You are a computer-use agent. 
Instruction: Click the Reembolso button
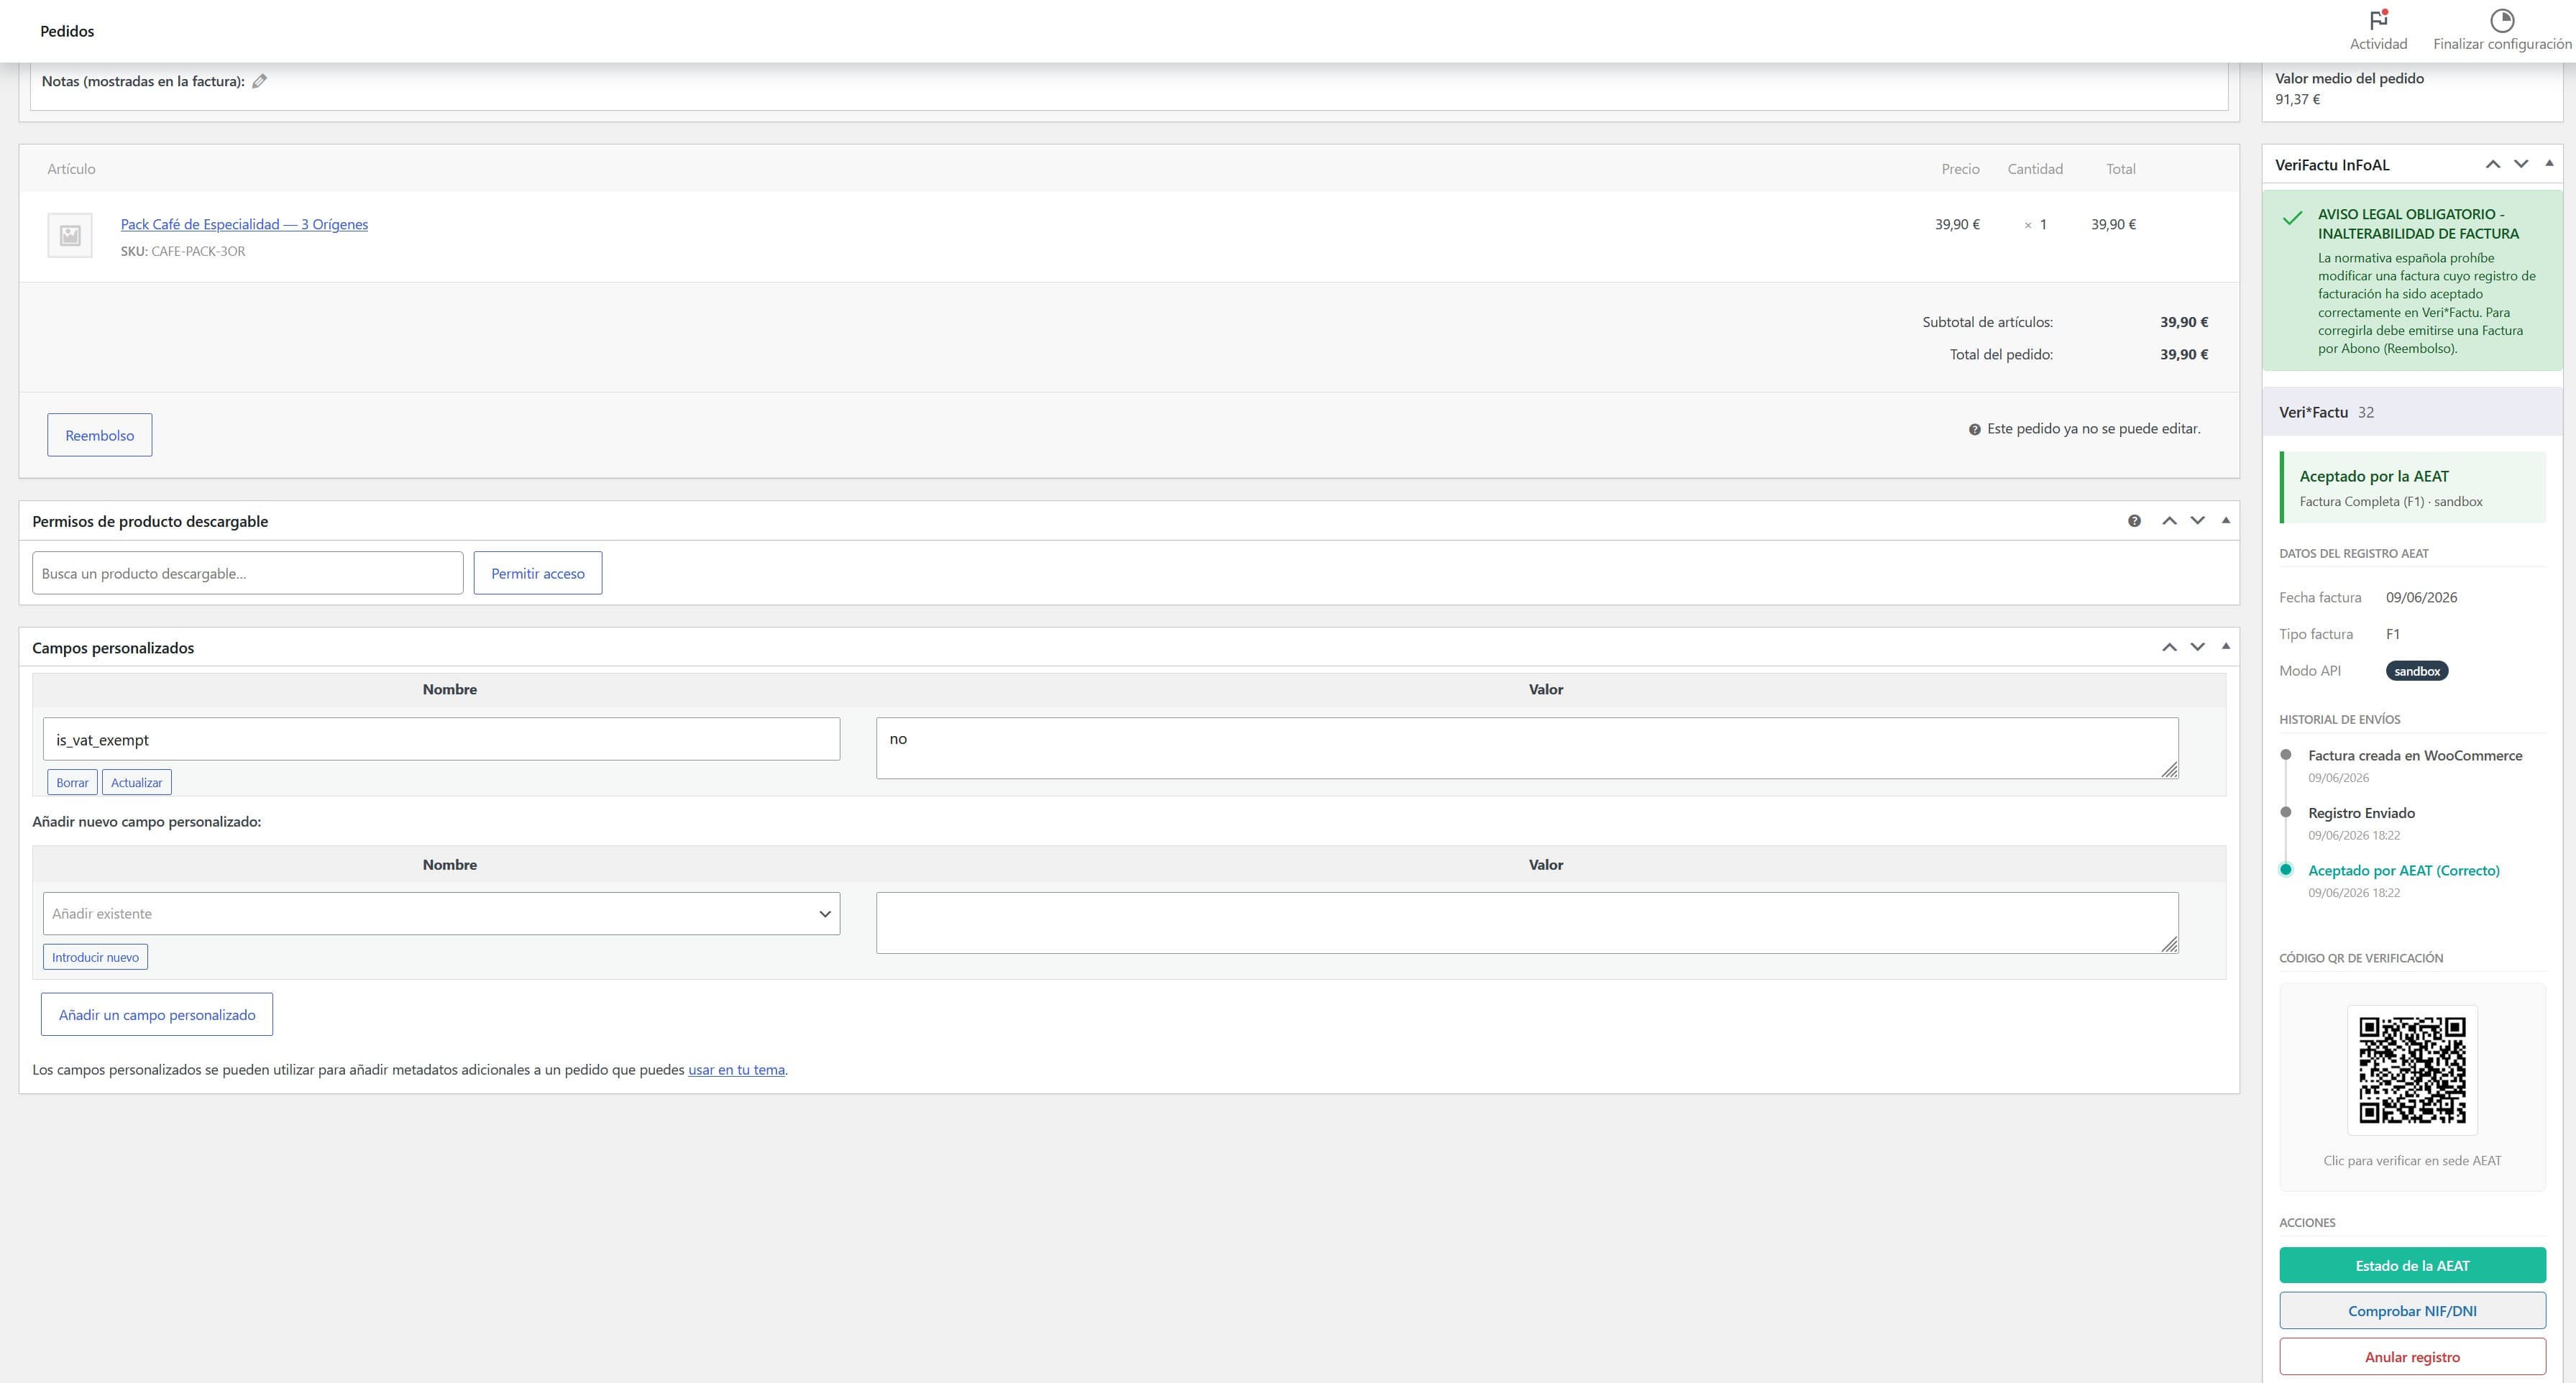point(99,435)
